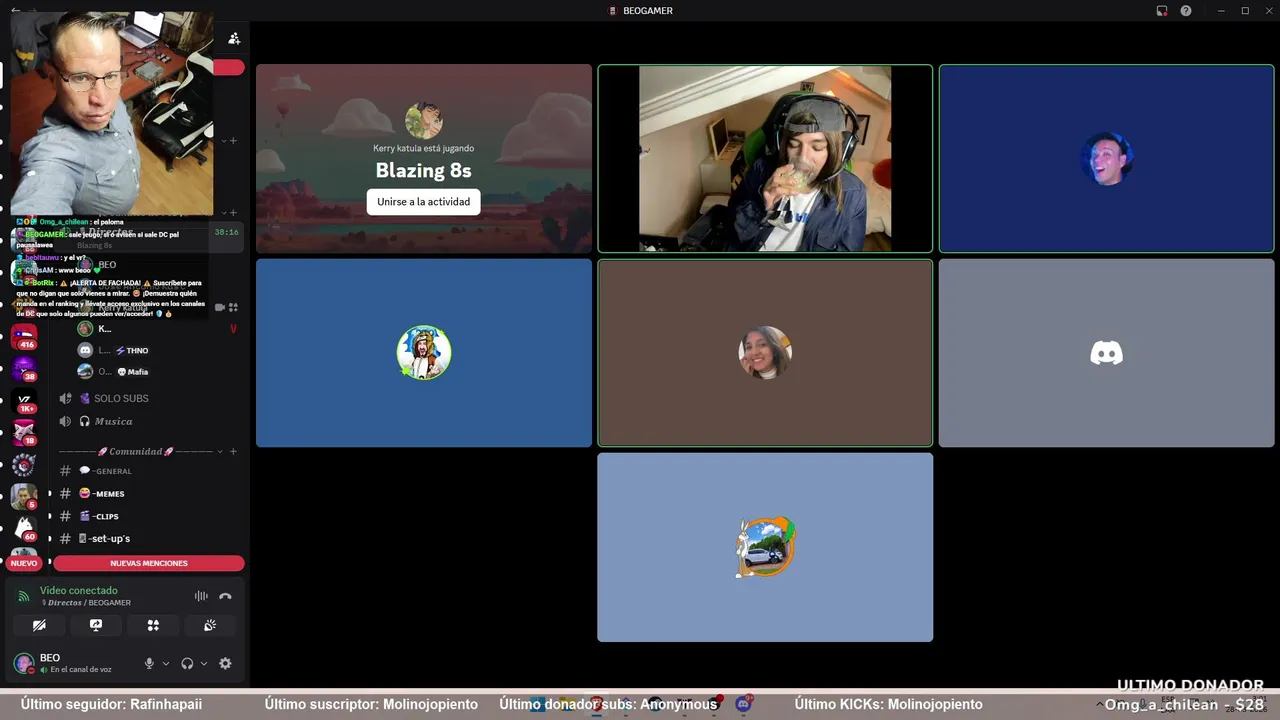Open server icon with 1K+ badge
Screen dimensions: 1280x720
(x=24, y=400)
